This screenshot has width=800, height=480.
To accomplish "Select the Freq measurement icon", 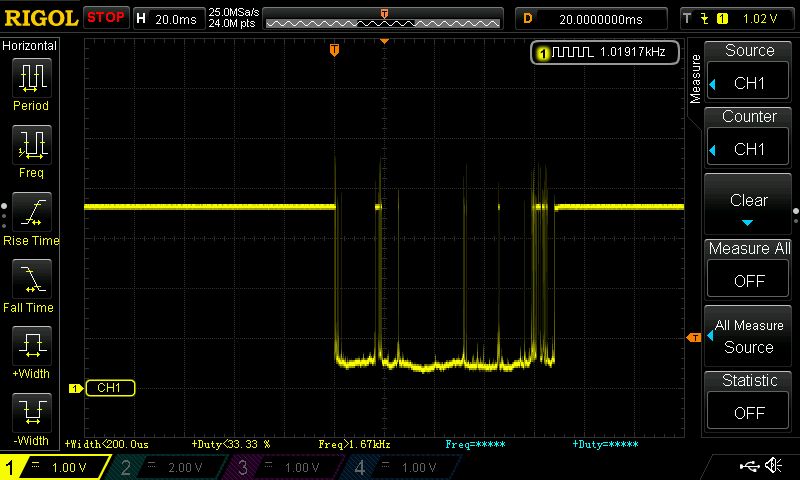I will tap(32, 144).
